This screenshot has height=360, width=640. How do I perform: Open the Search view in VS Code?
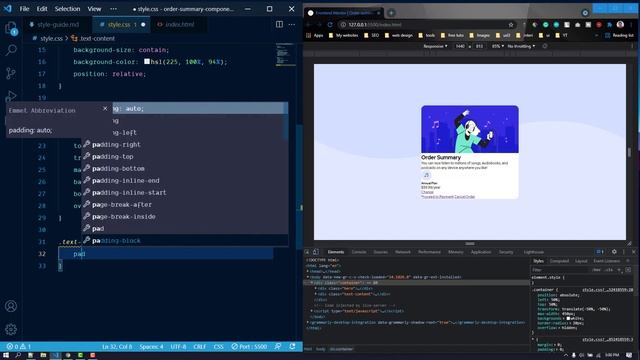11,51
